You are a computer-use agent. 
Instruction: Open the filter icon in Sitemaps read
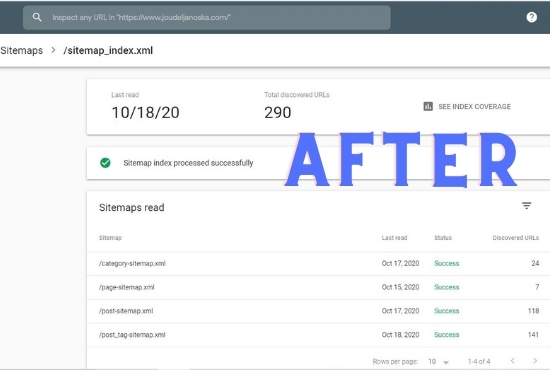[x=526, y=206]
